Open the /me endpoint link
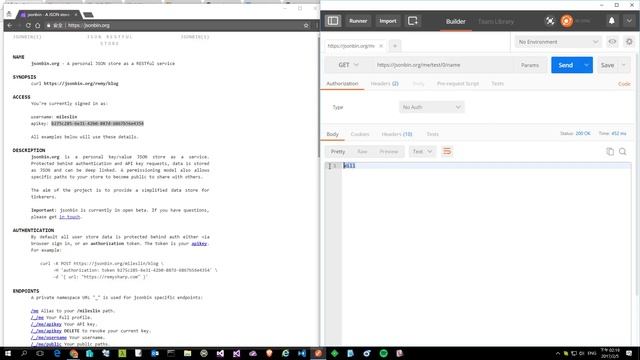The height and width of the screenshot is (360, 640). tap(35, 311)
